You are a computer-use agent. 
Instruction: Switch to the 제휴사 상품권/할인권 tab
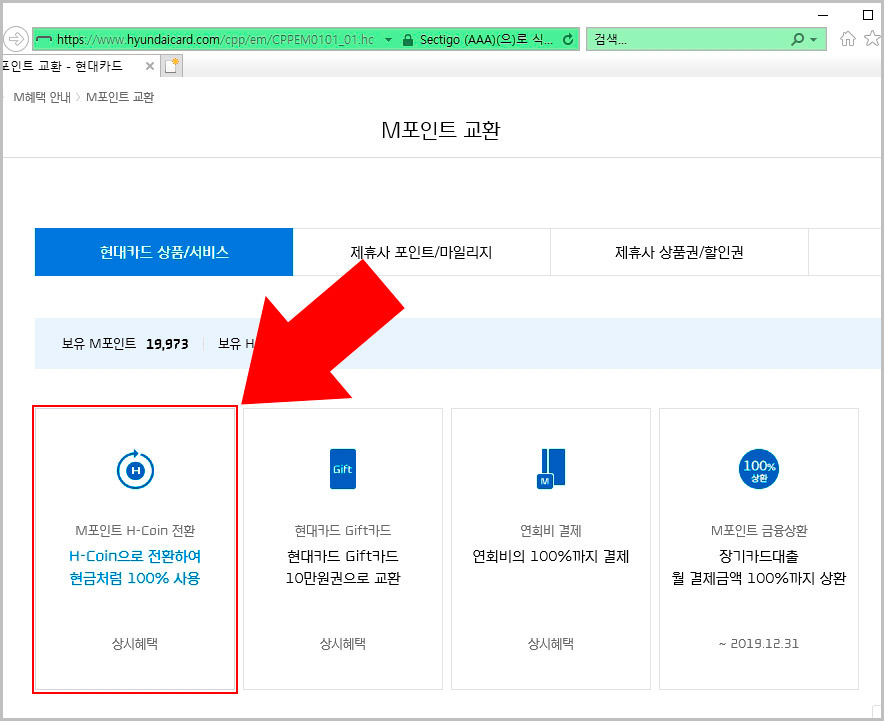click(678, 252)
